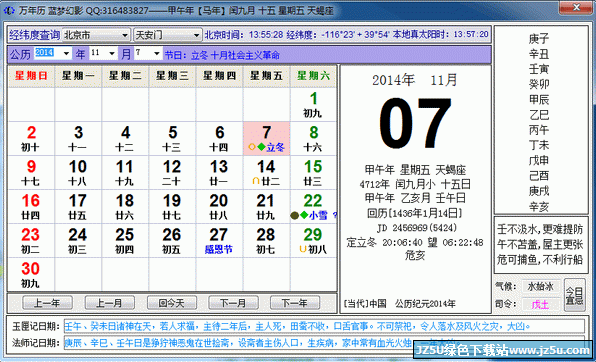This screenshot has height=362, width=596.
Task: Expand the year 2014 dropdown
Action: [67, 54]
